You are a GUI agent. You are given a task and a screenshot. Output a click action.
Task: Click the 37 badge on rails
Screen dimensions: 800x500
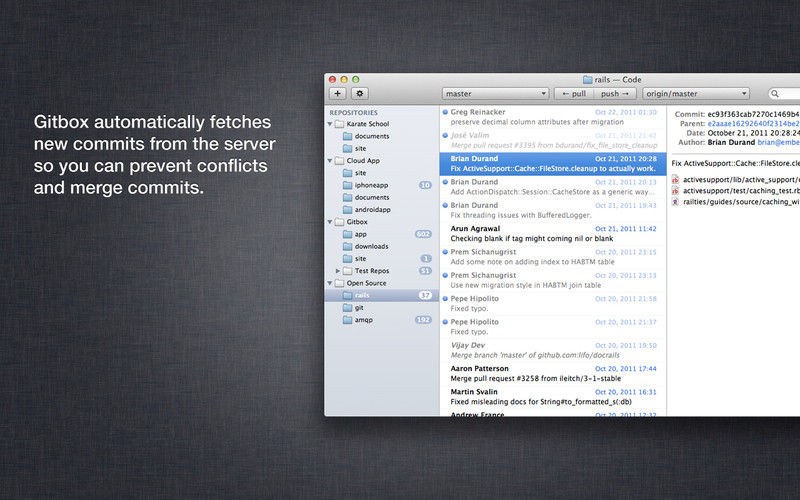(x=425, y=295)
